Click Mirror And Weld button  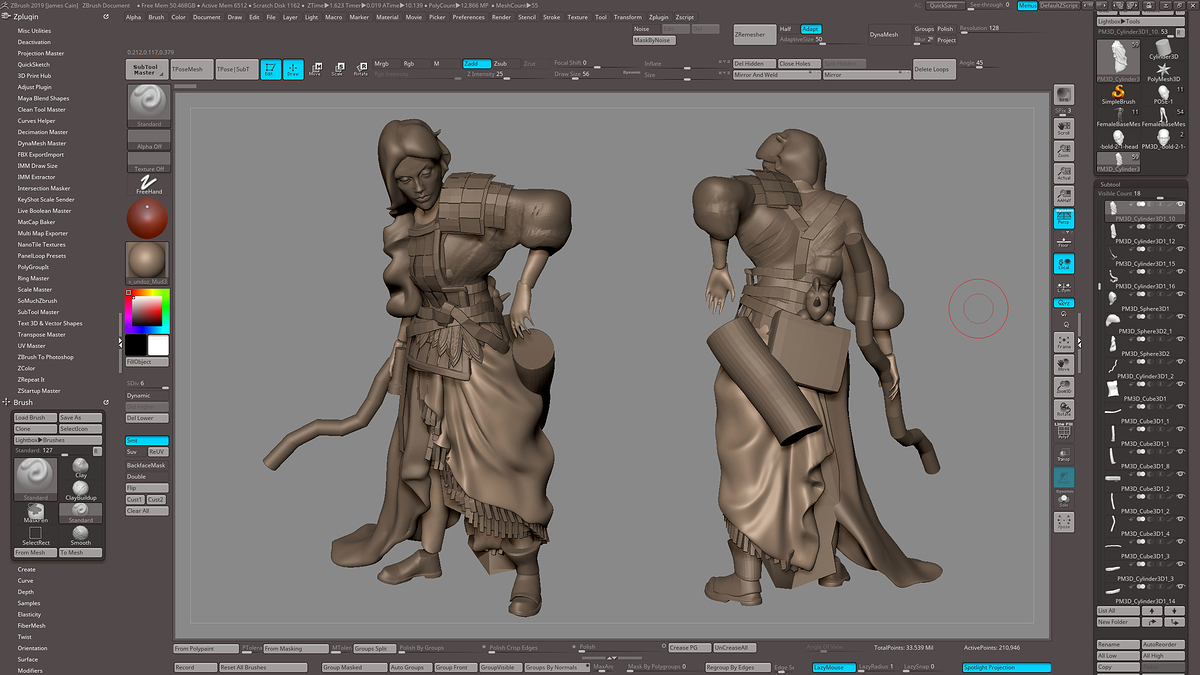(775, 75)
